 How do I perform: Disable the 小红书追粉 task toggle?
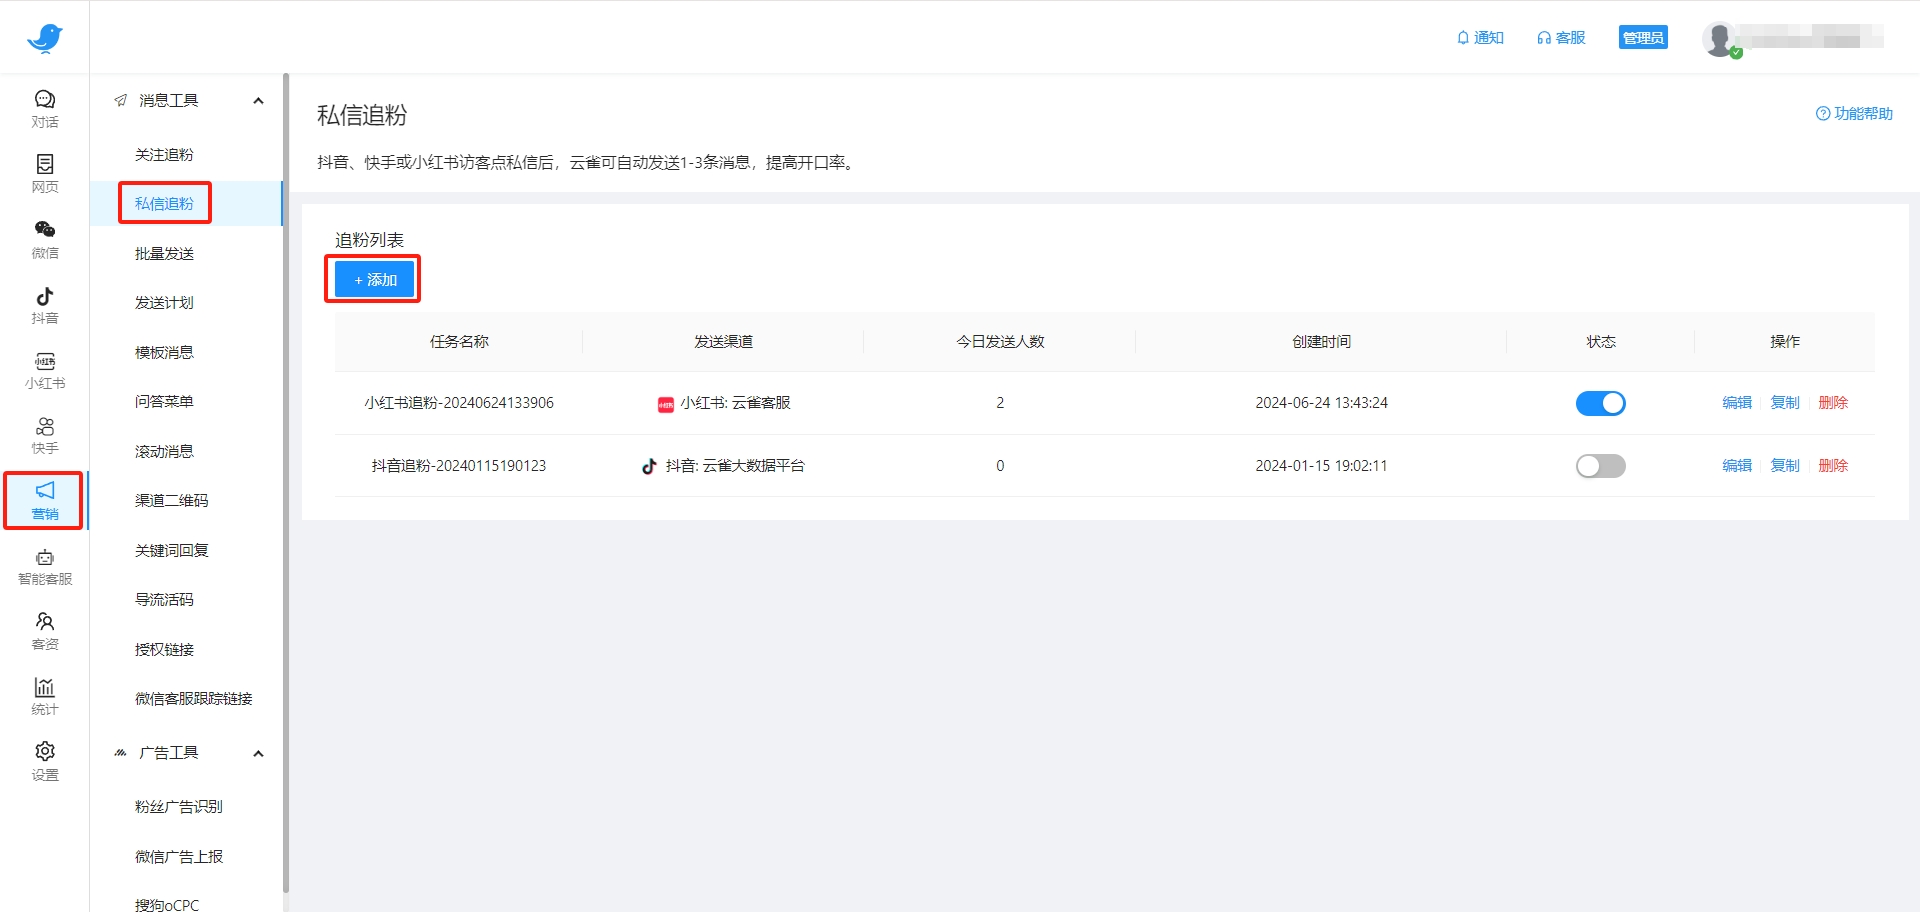tap(1600, 403)
